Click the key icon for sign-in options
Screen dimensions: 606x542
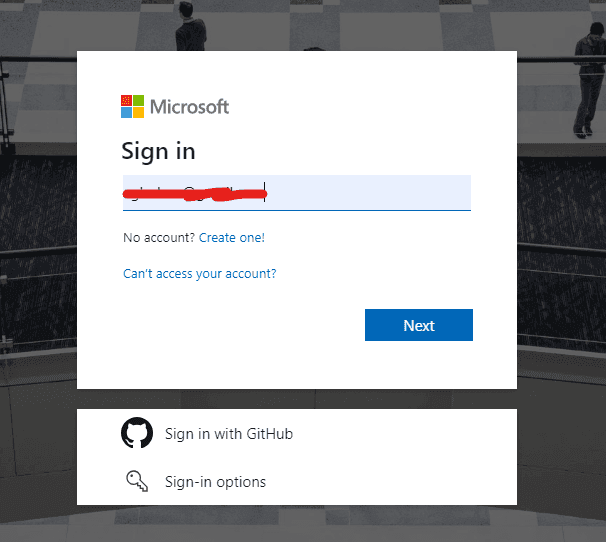137,482
